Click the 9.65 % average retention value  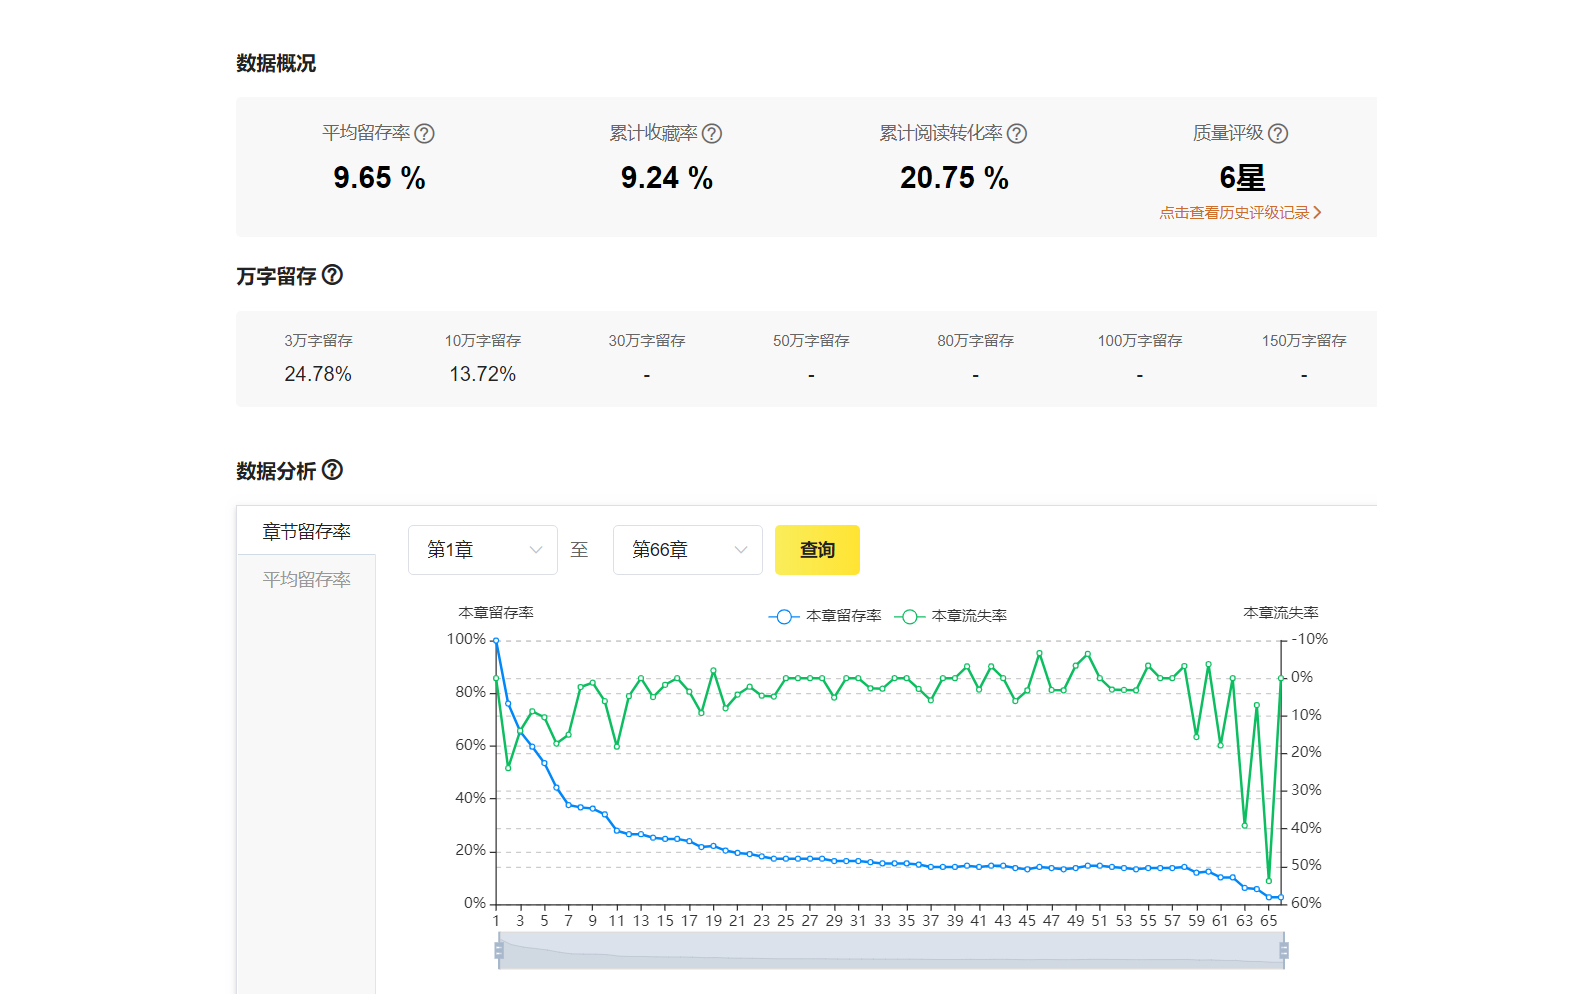click(379, 178)
